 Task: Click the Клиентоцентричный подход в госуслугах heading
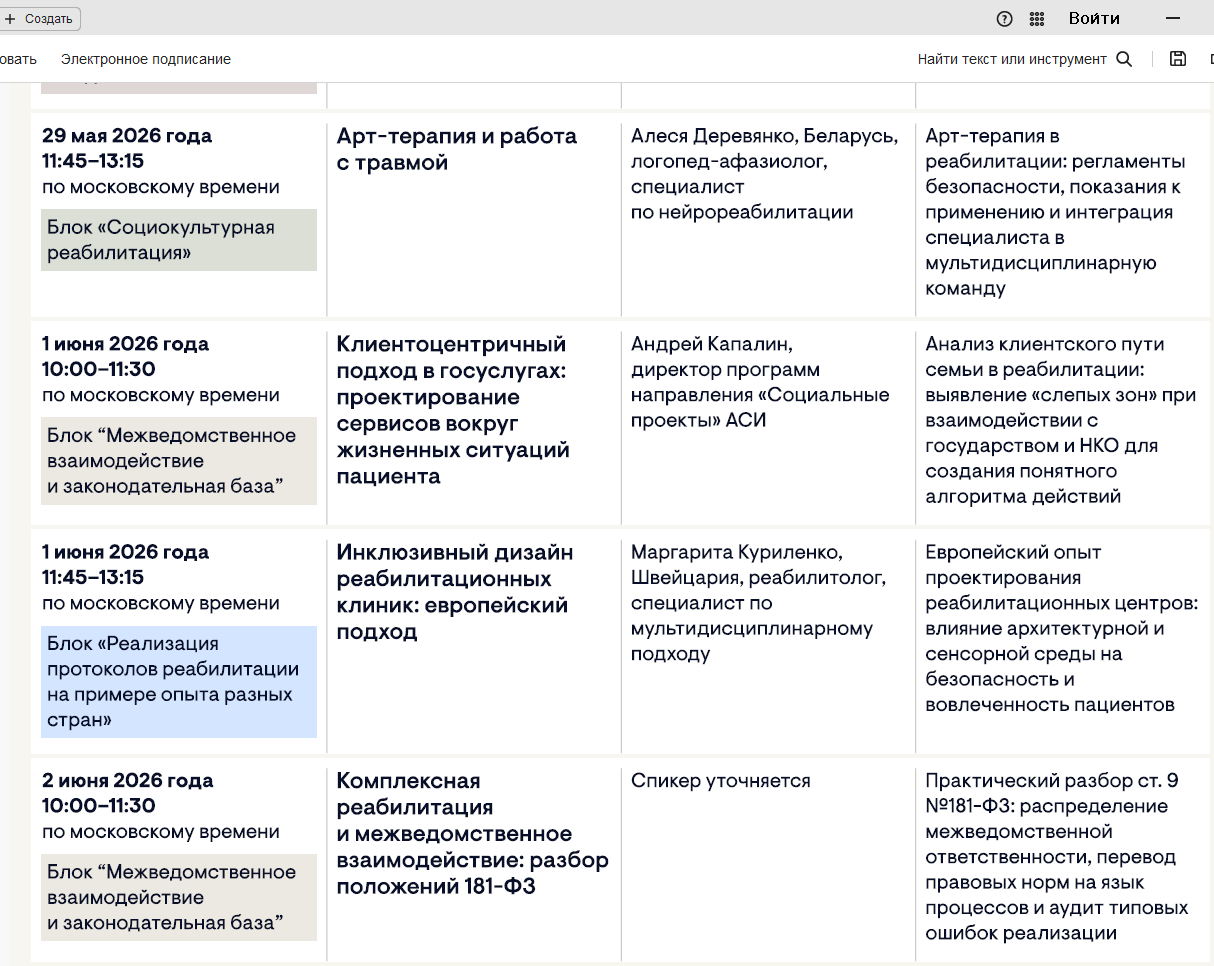pyautogui.click(x=452, y=410)
